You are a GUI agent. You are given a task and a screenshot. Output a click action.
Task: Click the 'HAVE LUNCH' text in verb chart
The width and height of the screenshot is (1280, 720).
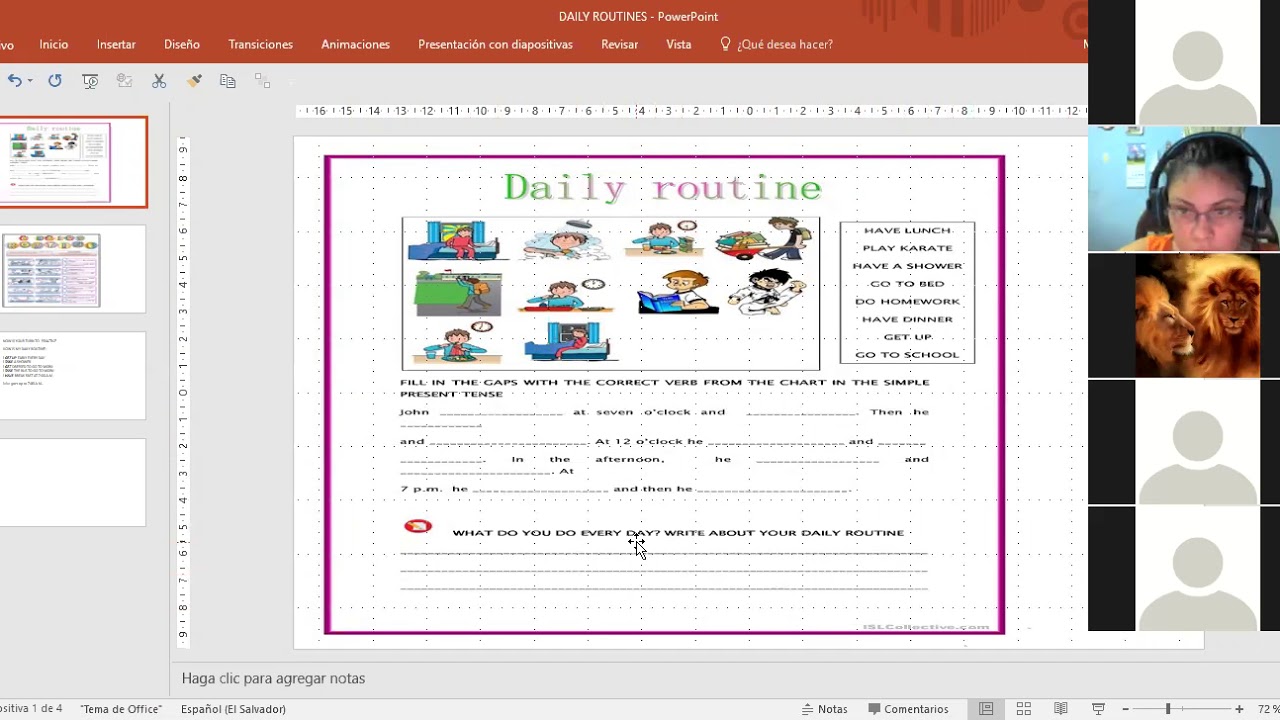pyautogui.click(x=907, y=230)
